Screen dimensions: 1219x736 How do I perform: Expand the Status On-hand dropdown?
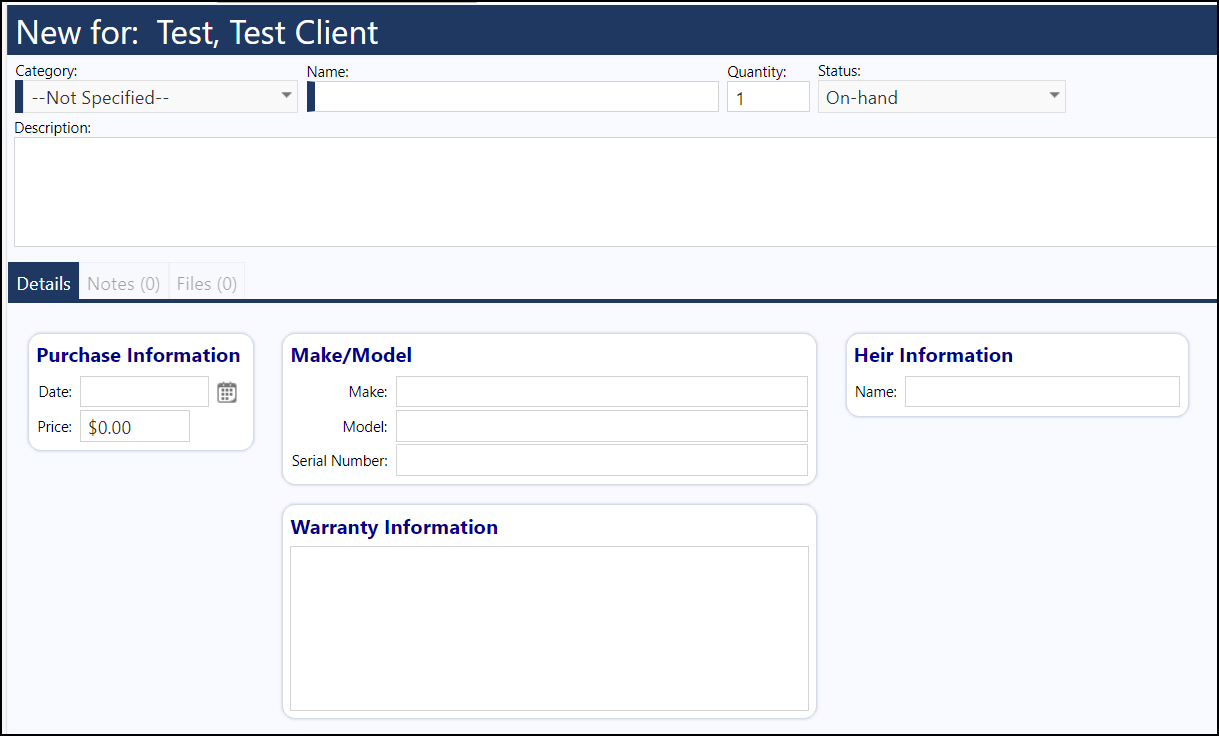[942, 97]
